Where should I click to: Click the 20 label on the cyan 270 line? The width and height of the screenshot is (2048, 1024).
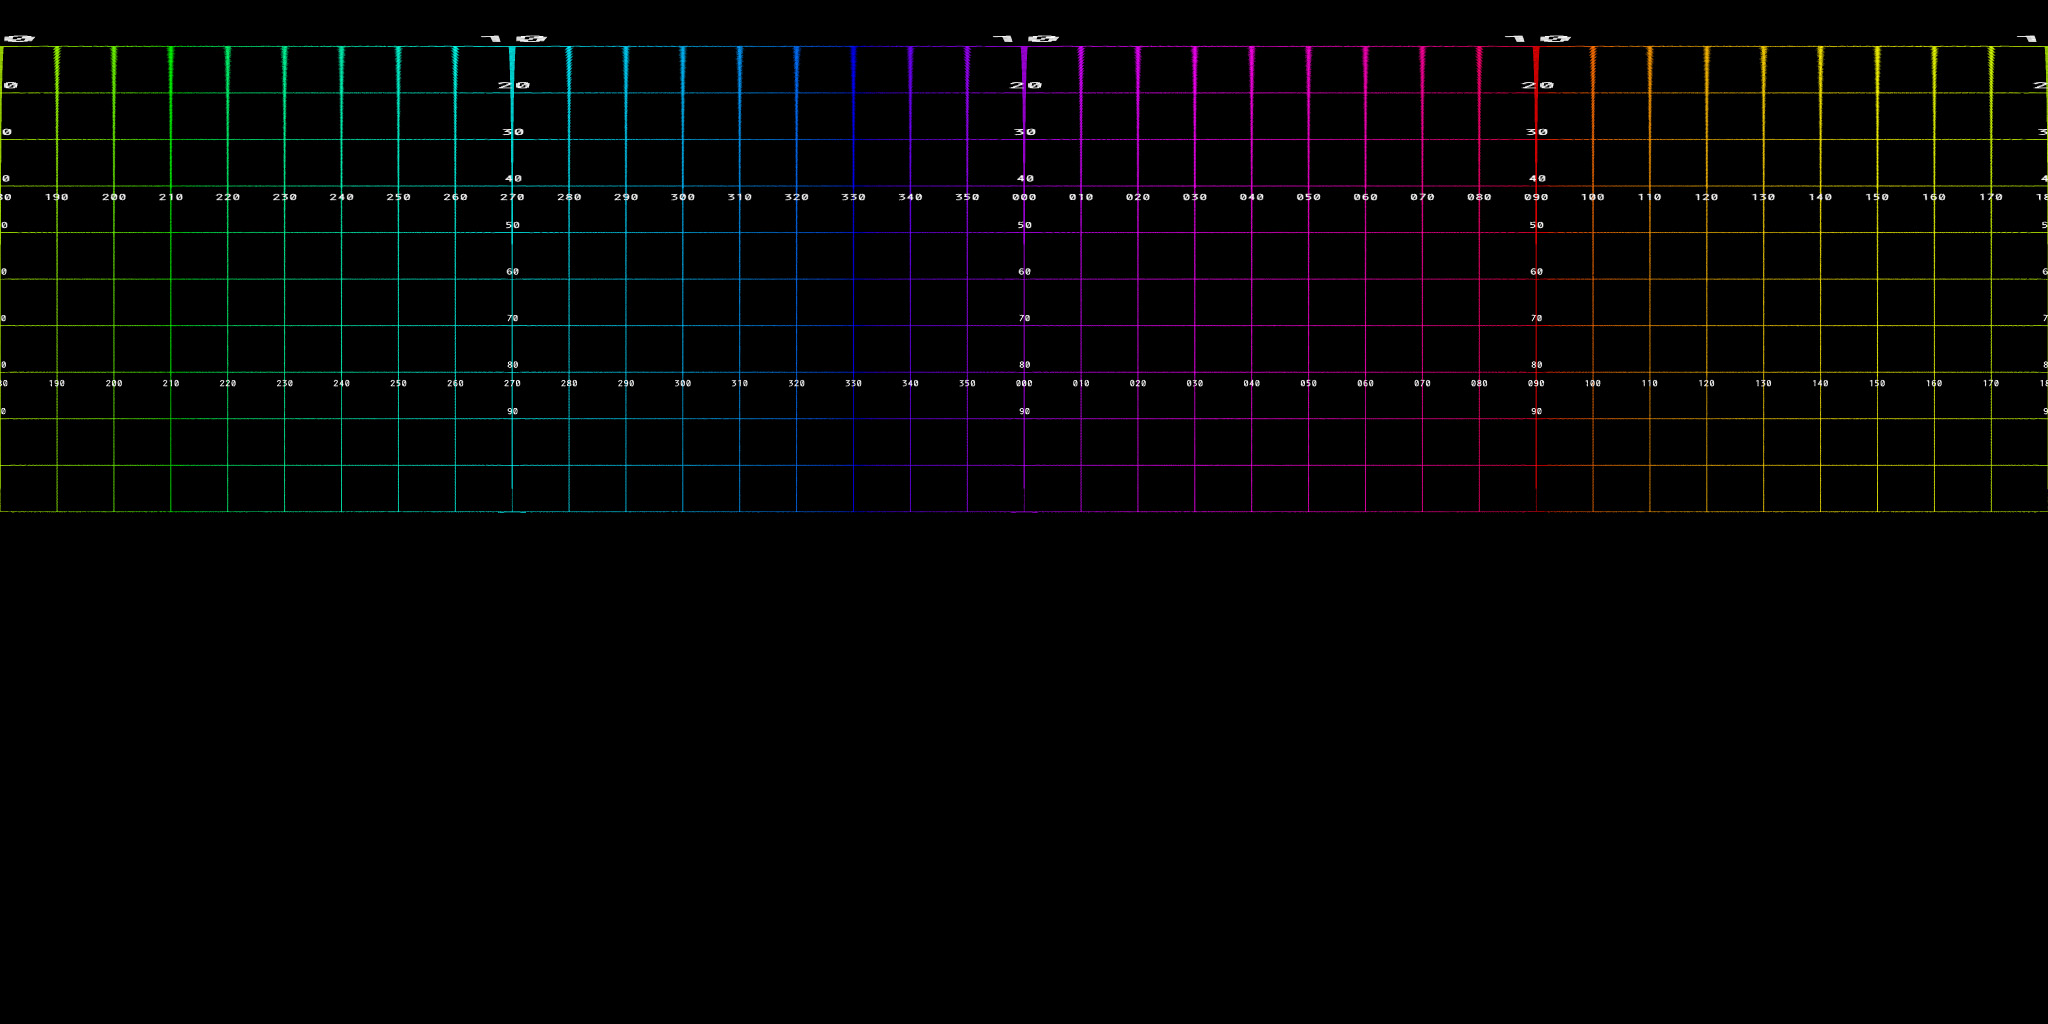tap(514, 86)
